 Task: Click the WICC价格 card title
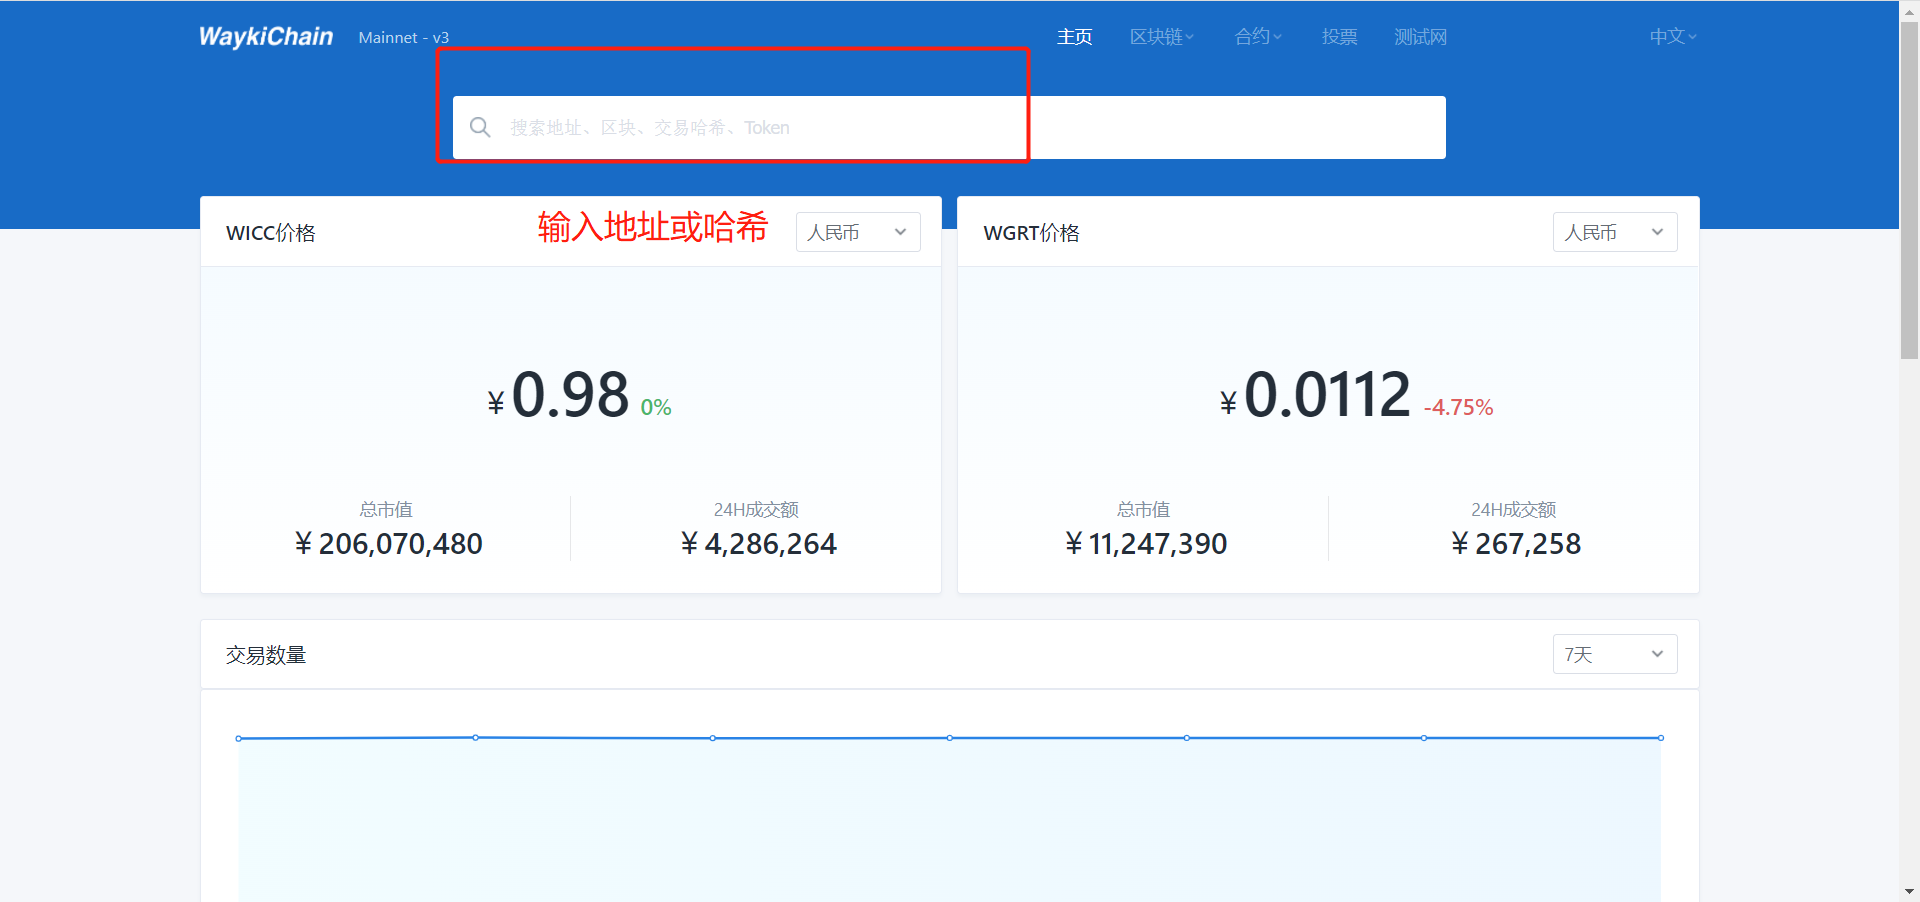(270, 232)
